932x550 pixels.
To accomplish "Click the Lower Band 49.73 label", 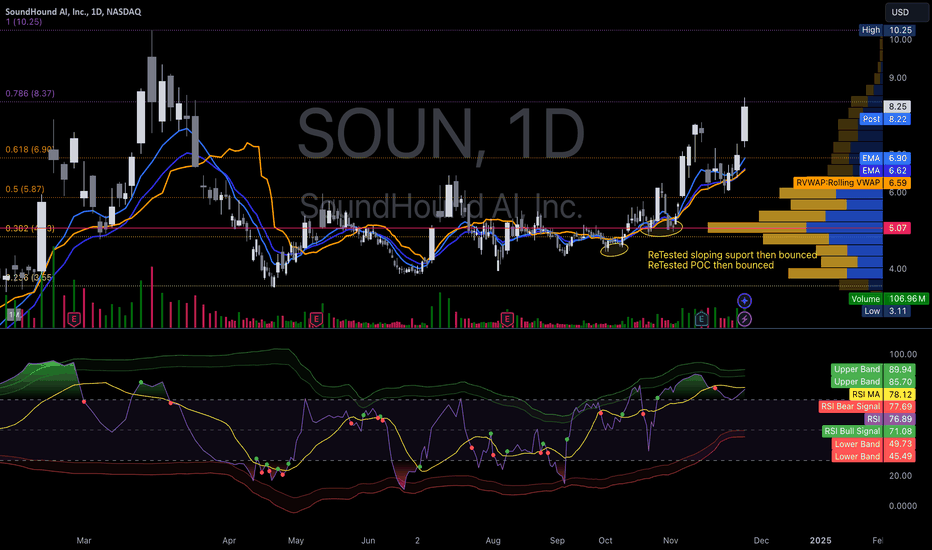I will point(873,444).
